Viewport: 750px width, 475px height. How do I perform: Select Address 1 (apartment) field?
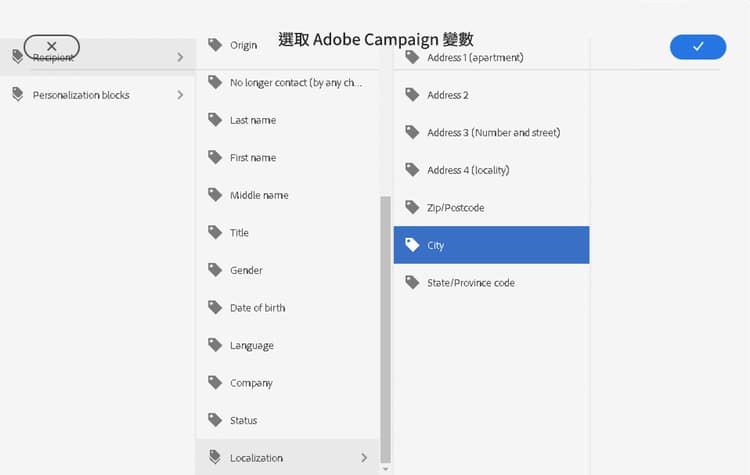pos(491,57)
